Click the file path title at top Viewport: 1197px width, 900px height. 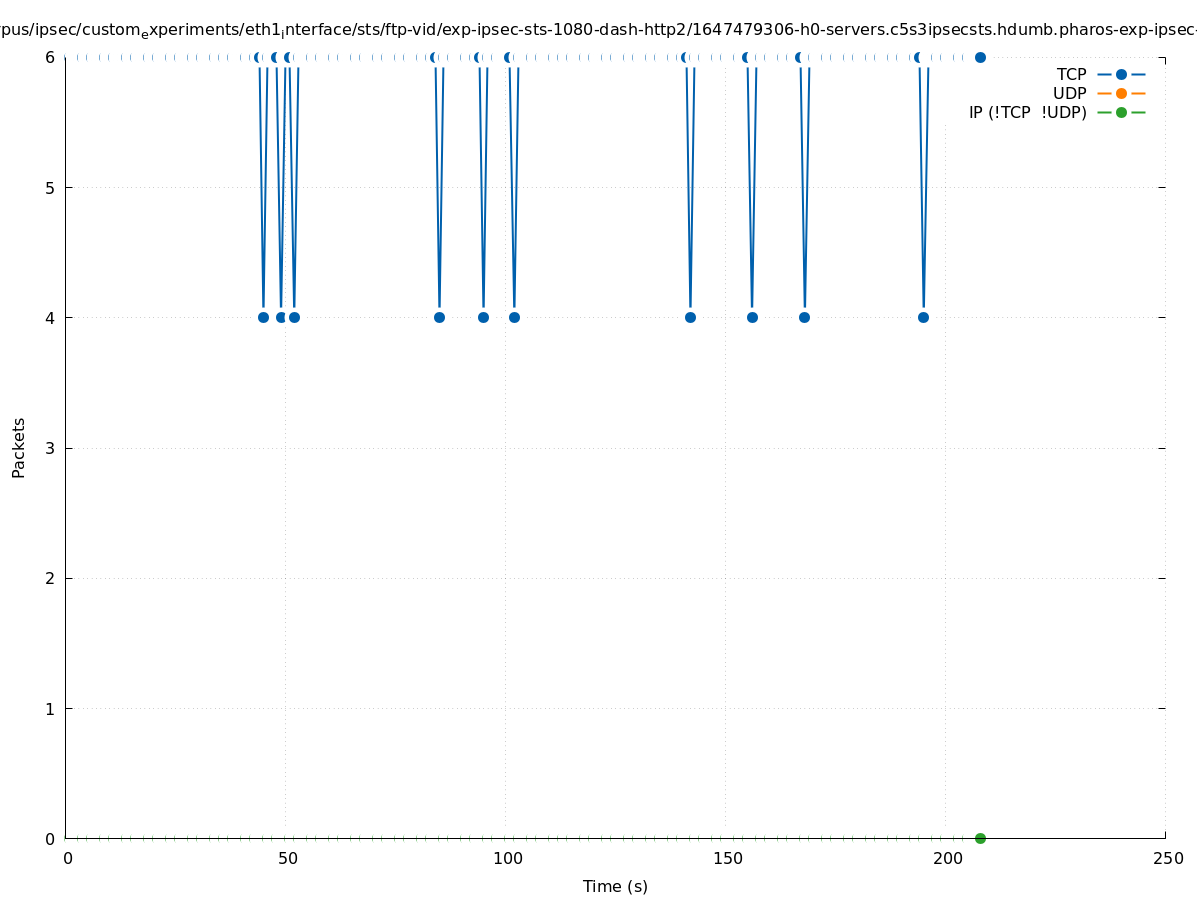click(598, 31)
